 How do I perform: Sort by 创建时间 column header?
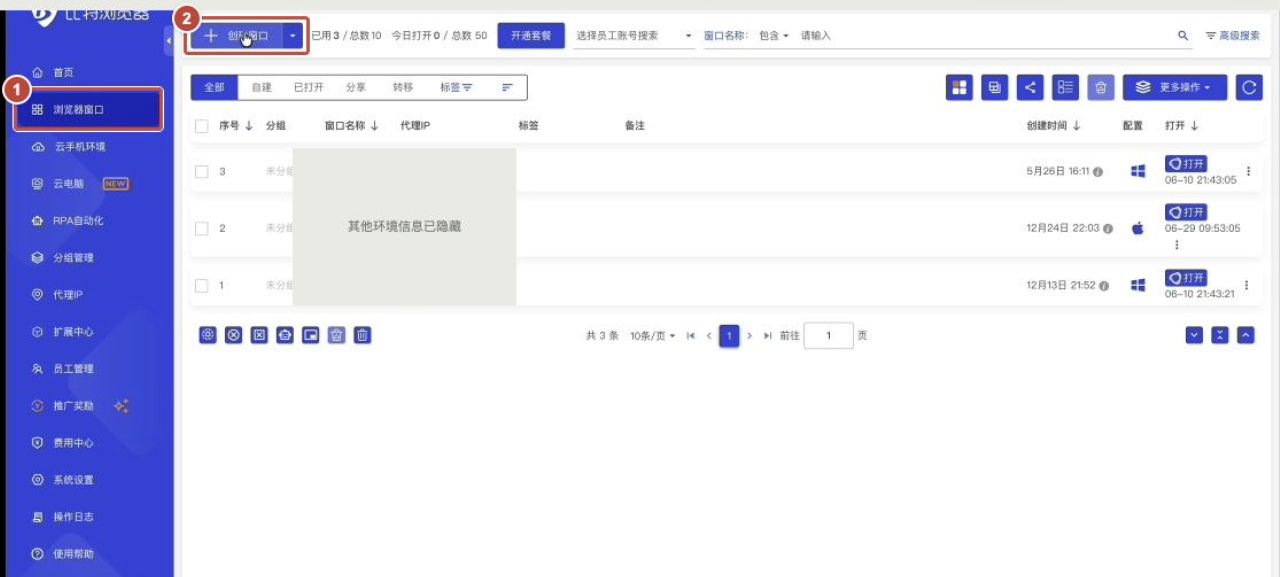coord(1054,126)
